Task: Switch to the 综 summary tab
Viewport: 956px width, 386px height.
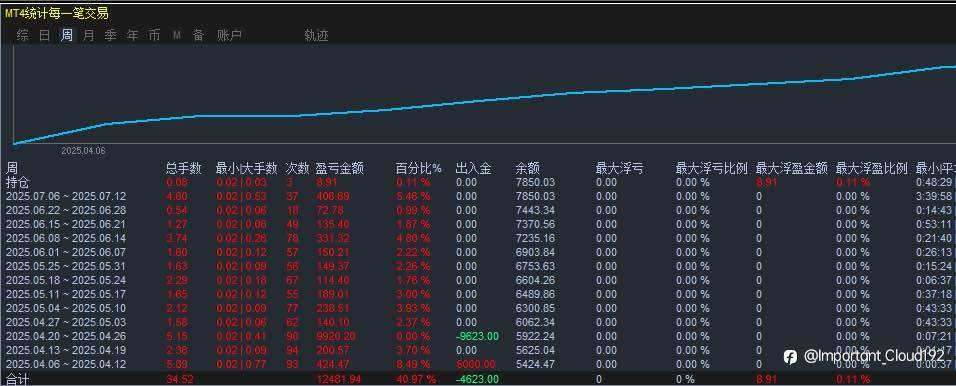Action: point(23,35)
